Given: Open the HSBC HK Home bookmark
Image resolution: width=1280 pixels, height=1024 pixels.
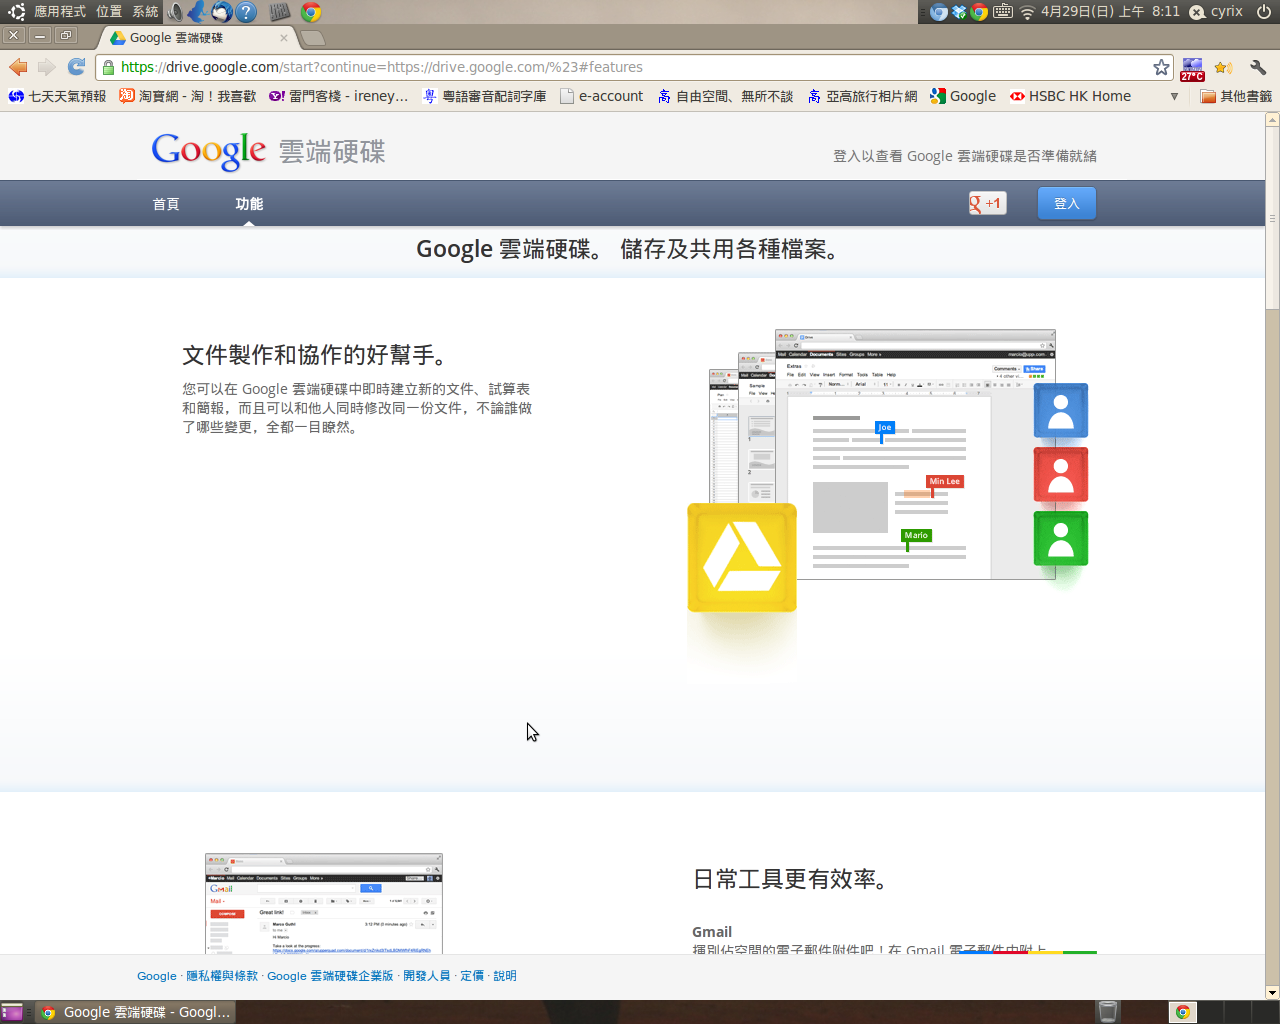Looking at the screenshot, I should [1070, 96].
